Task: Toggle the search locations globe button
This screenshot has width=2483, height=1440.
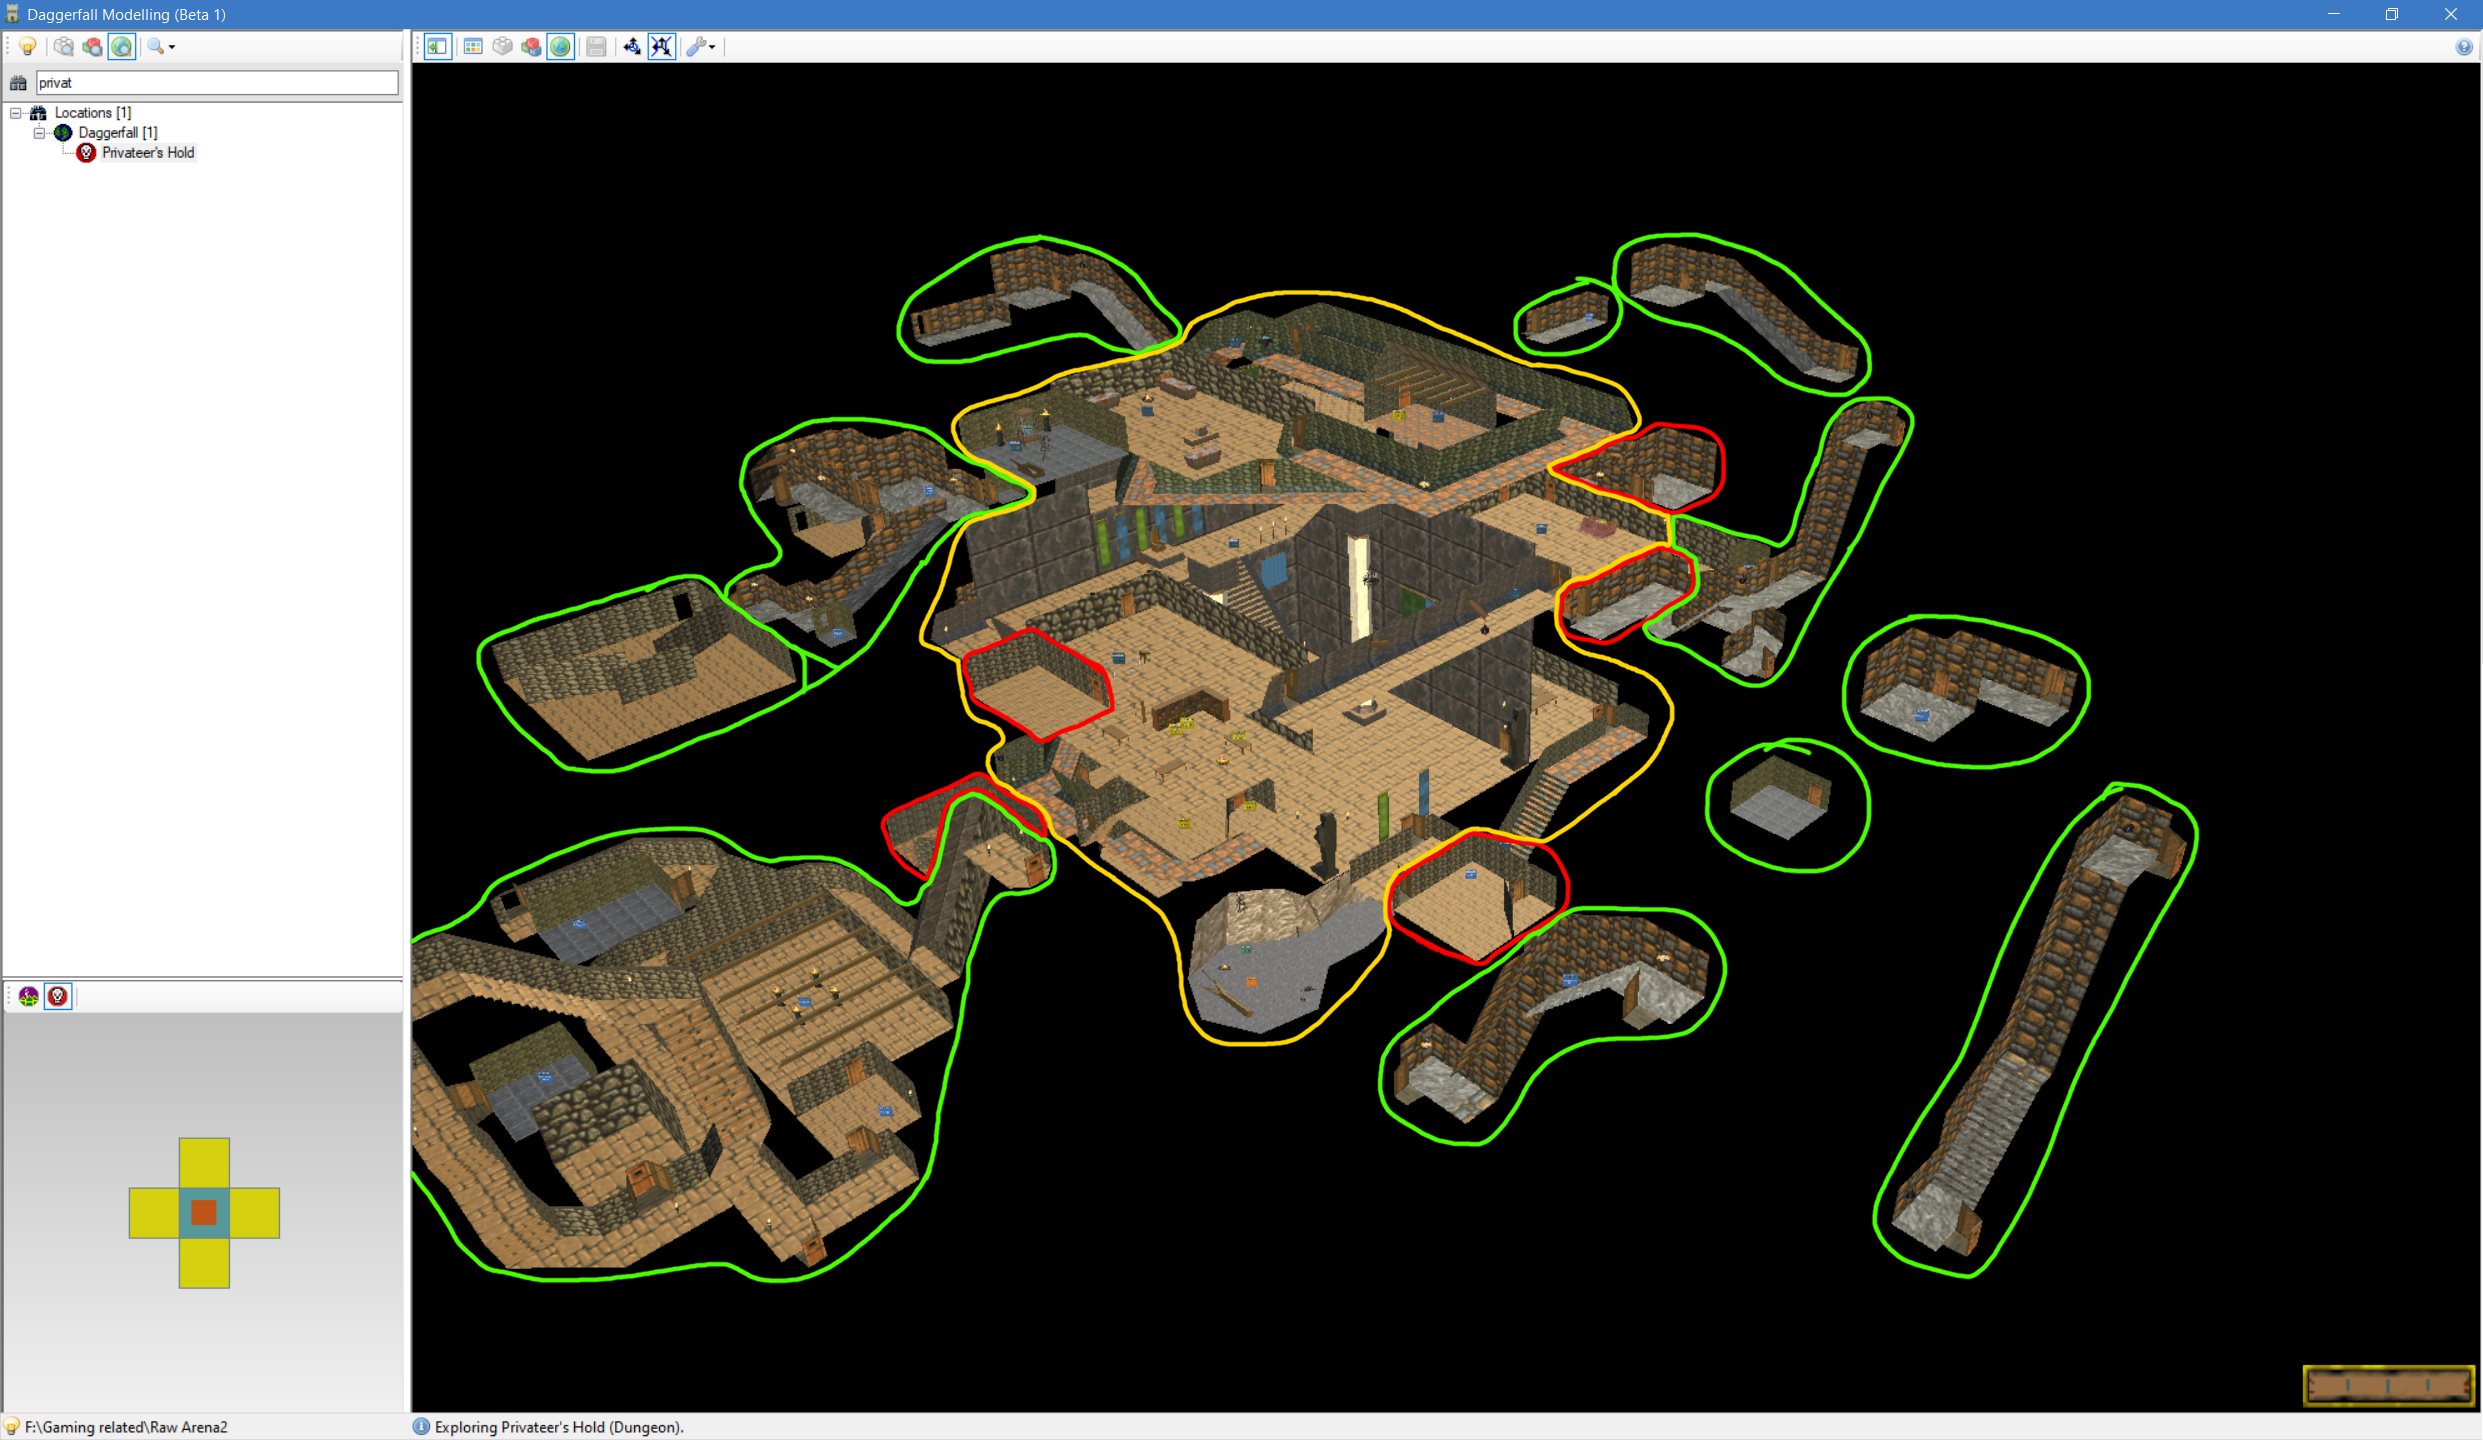Action: [122, 46]
